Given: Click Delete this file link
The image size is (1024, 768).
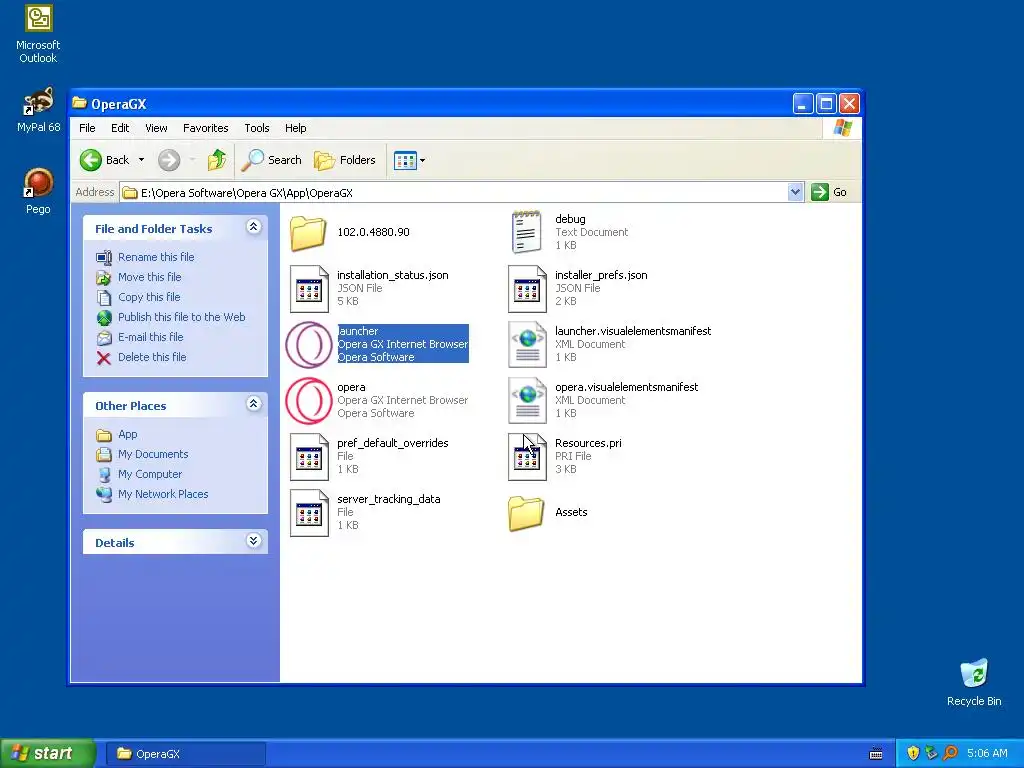Looking at the screenshot, I should pyautogui.click(x=152, y=357).
